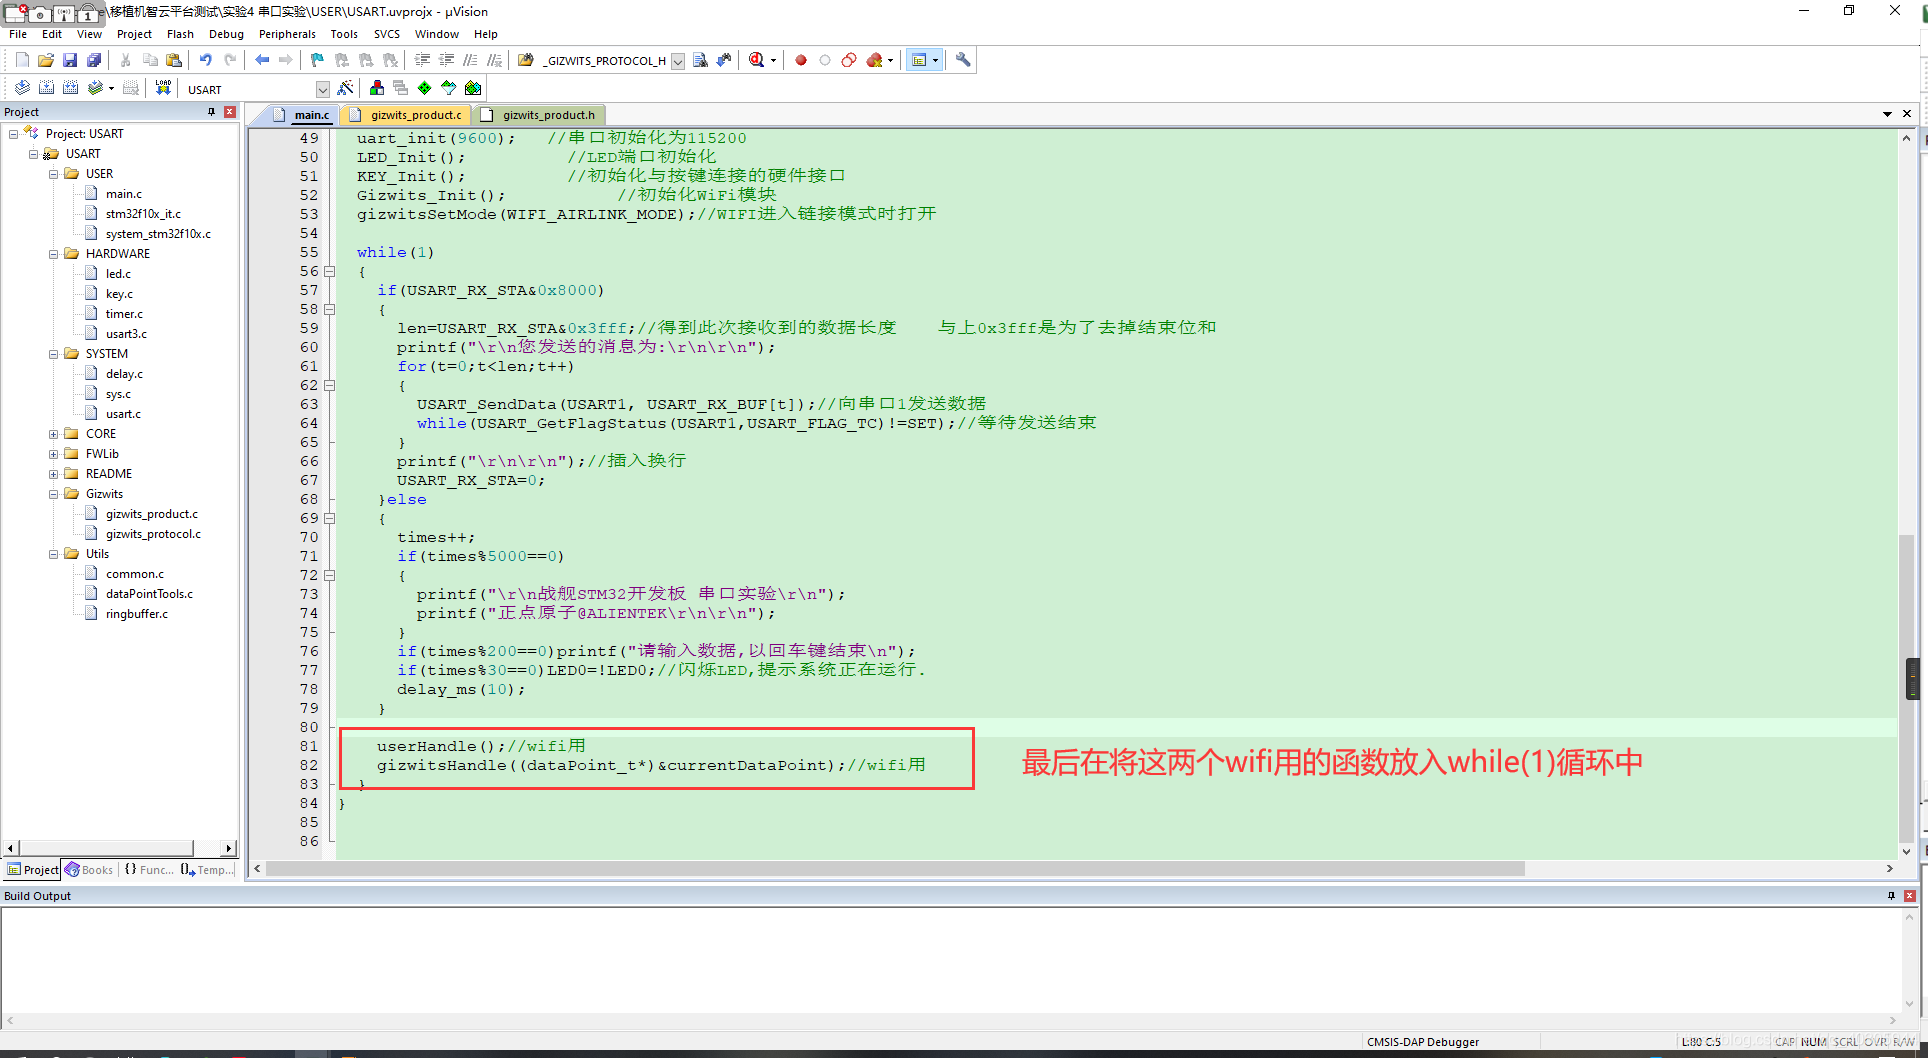Open debug find dropdown arrow
Screen dimensions: 1928x1058
coord(773,60)
